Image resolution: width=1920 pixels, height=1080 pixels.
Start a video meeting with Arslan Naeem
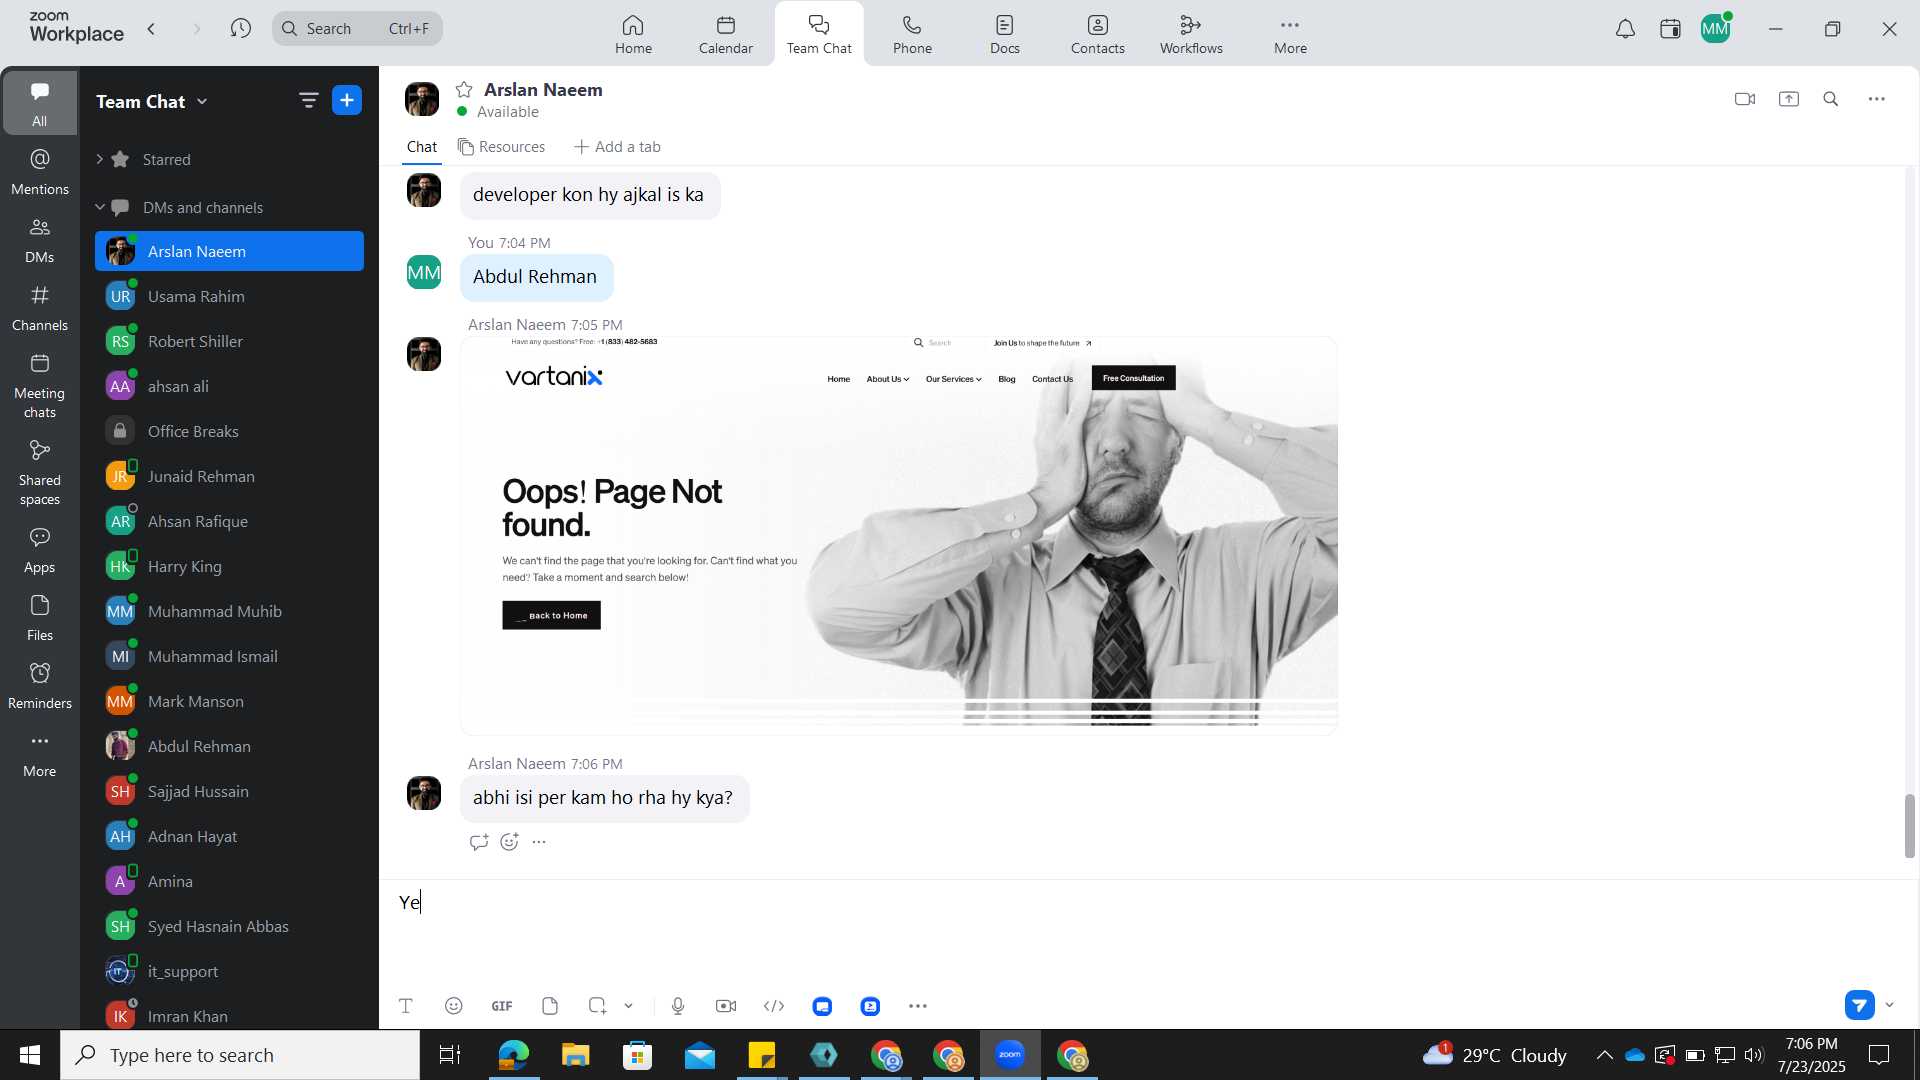(1745, 99)
